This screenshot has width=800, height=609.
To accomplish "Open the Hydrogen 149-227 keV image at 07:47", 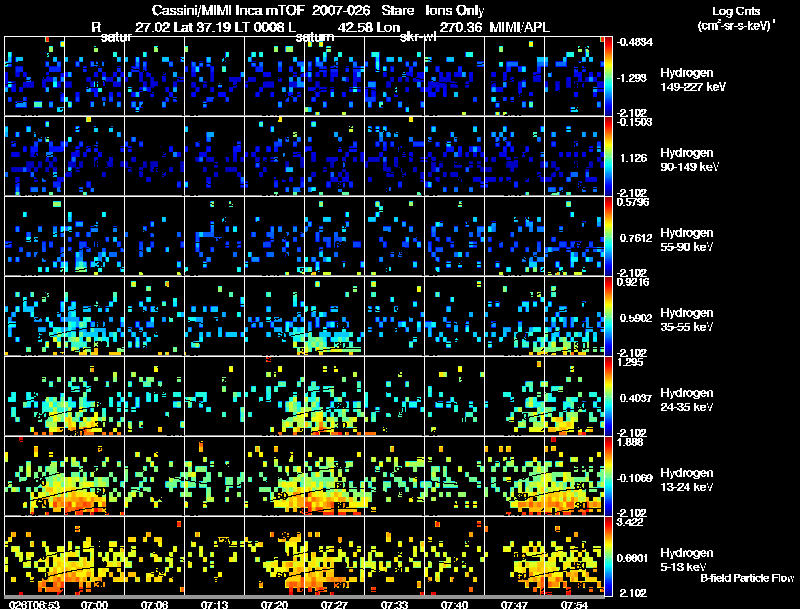I will point(514,76).
